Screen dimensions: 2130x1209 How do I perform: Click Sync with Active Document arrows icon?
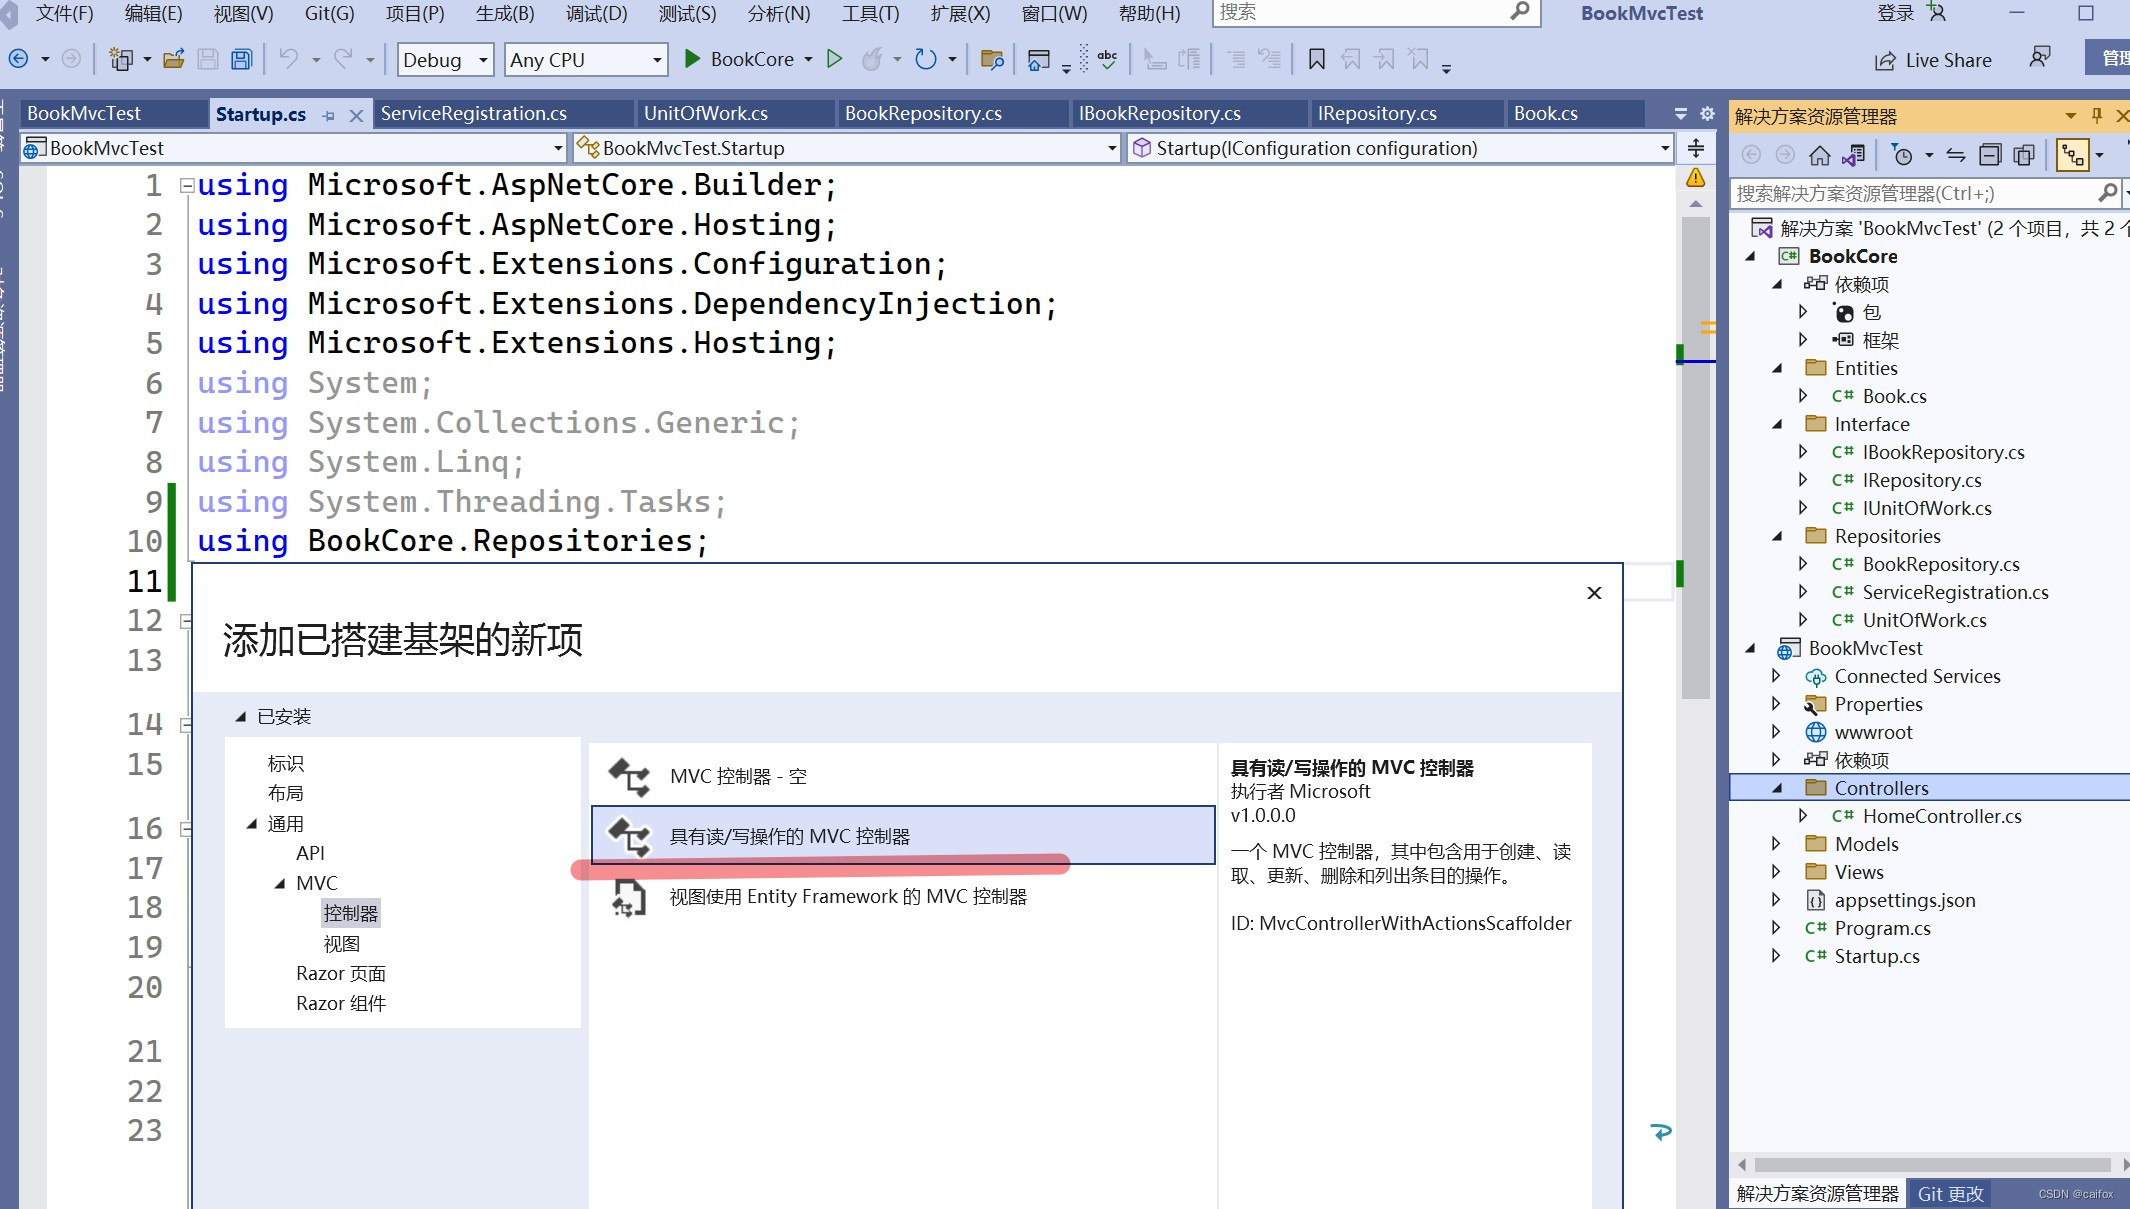1956,155
